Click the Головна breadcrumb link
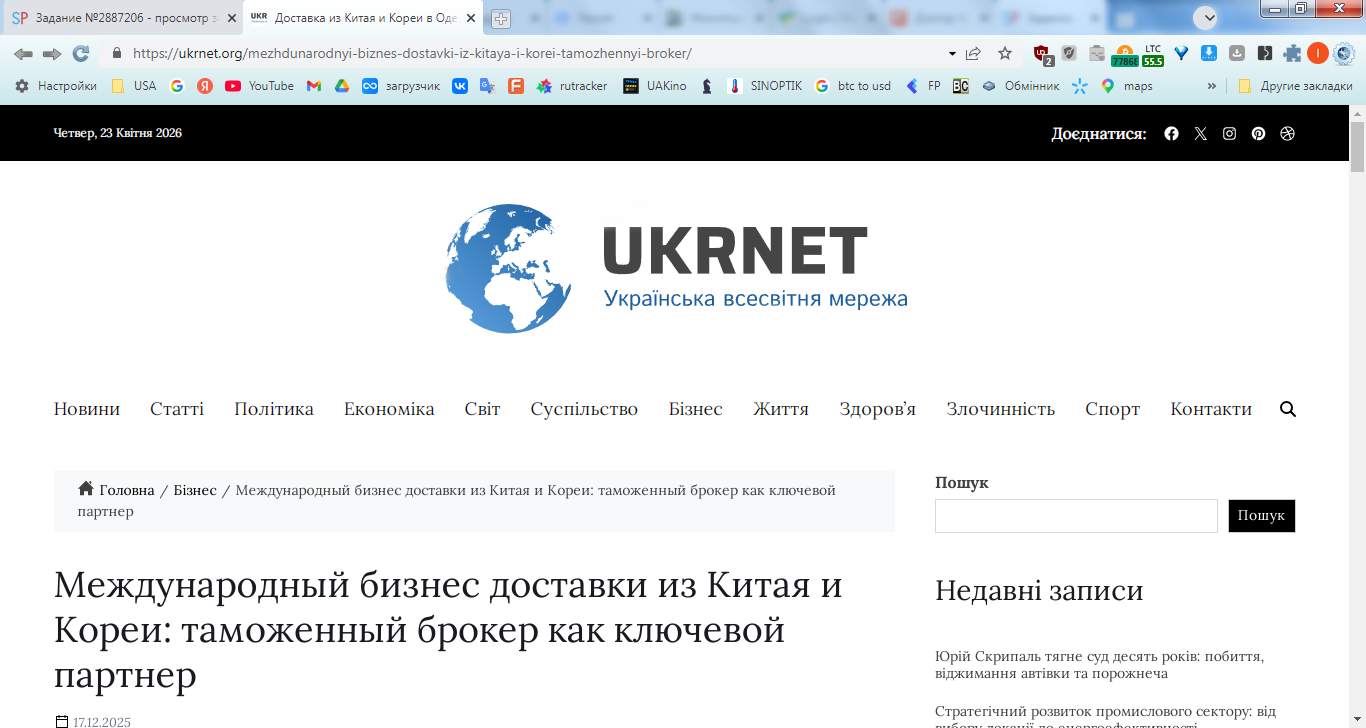Viewport: 1366px width, 728px height. click(127, 490)
